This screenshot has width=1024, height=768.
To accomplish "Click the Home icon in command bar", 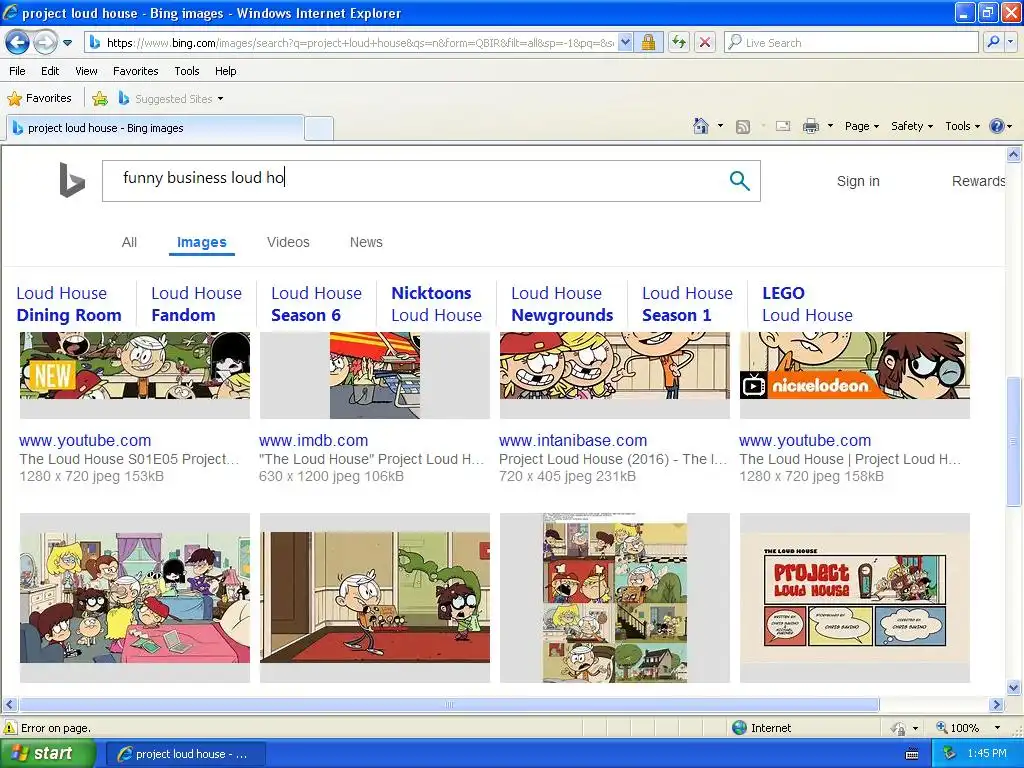I will [701, 126].
